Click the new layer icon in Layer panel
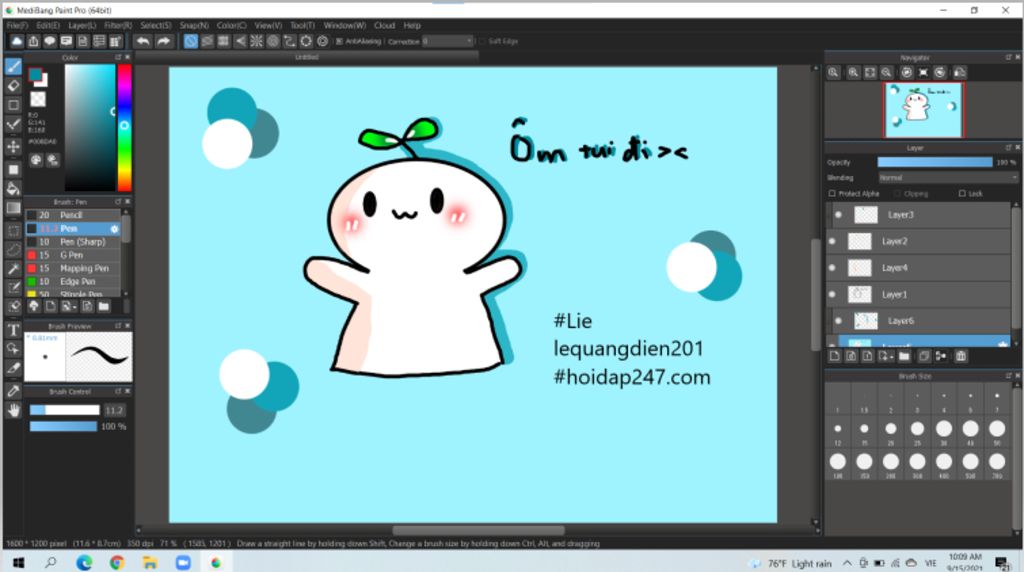 [835, 356]
